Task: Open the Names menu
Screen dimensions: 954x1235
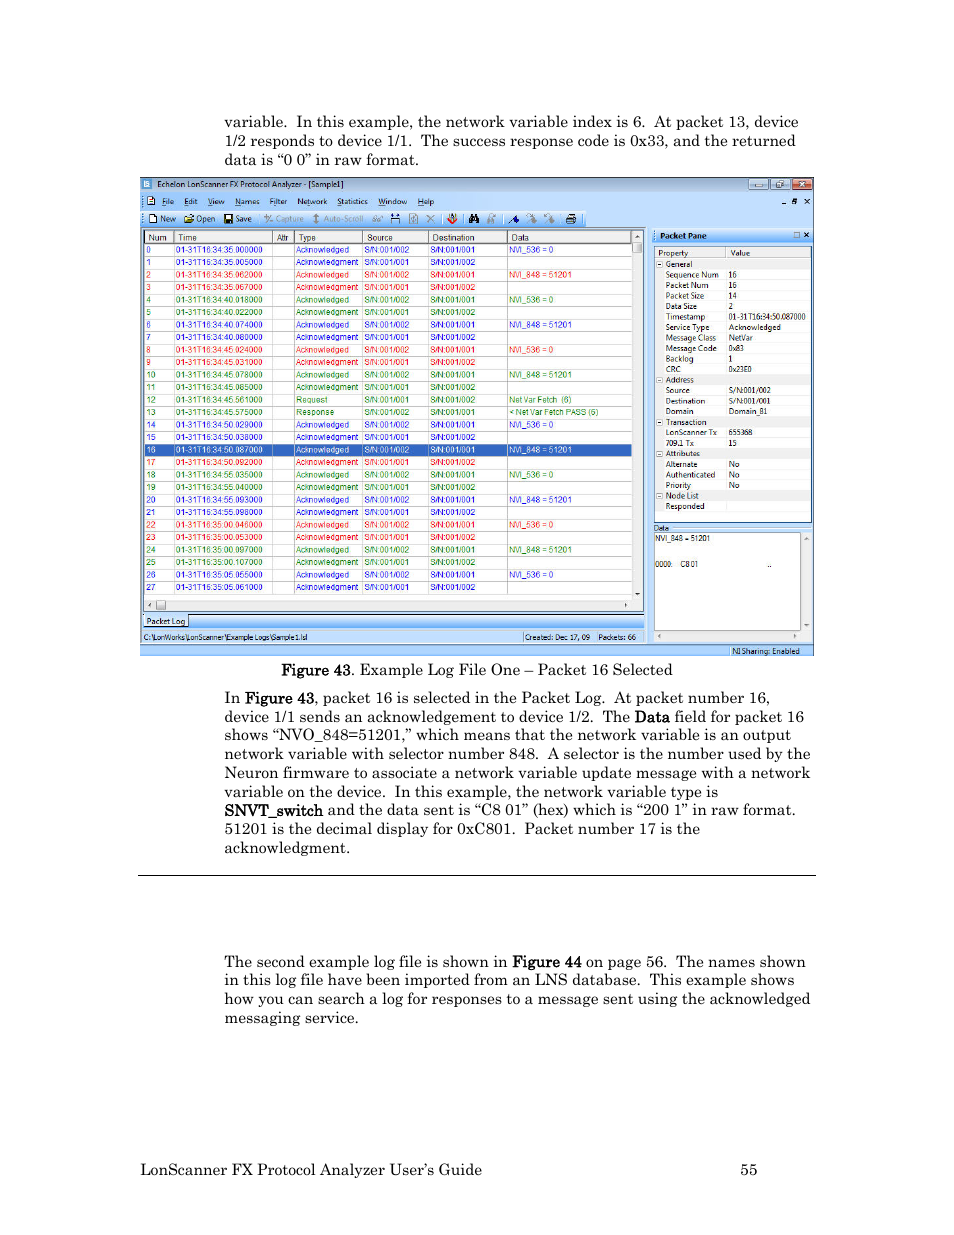Action: [247, 202]
